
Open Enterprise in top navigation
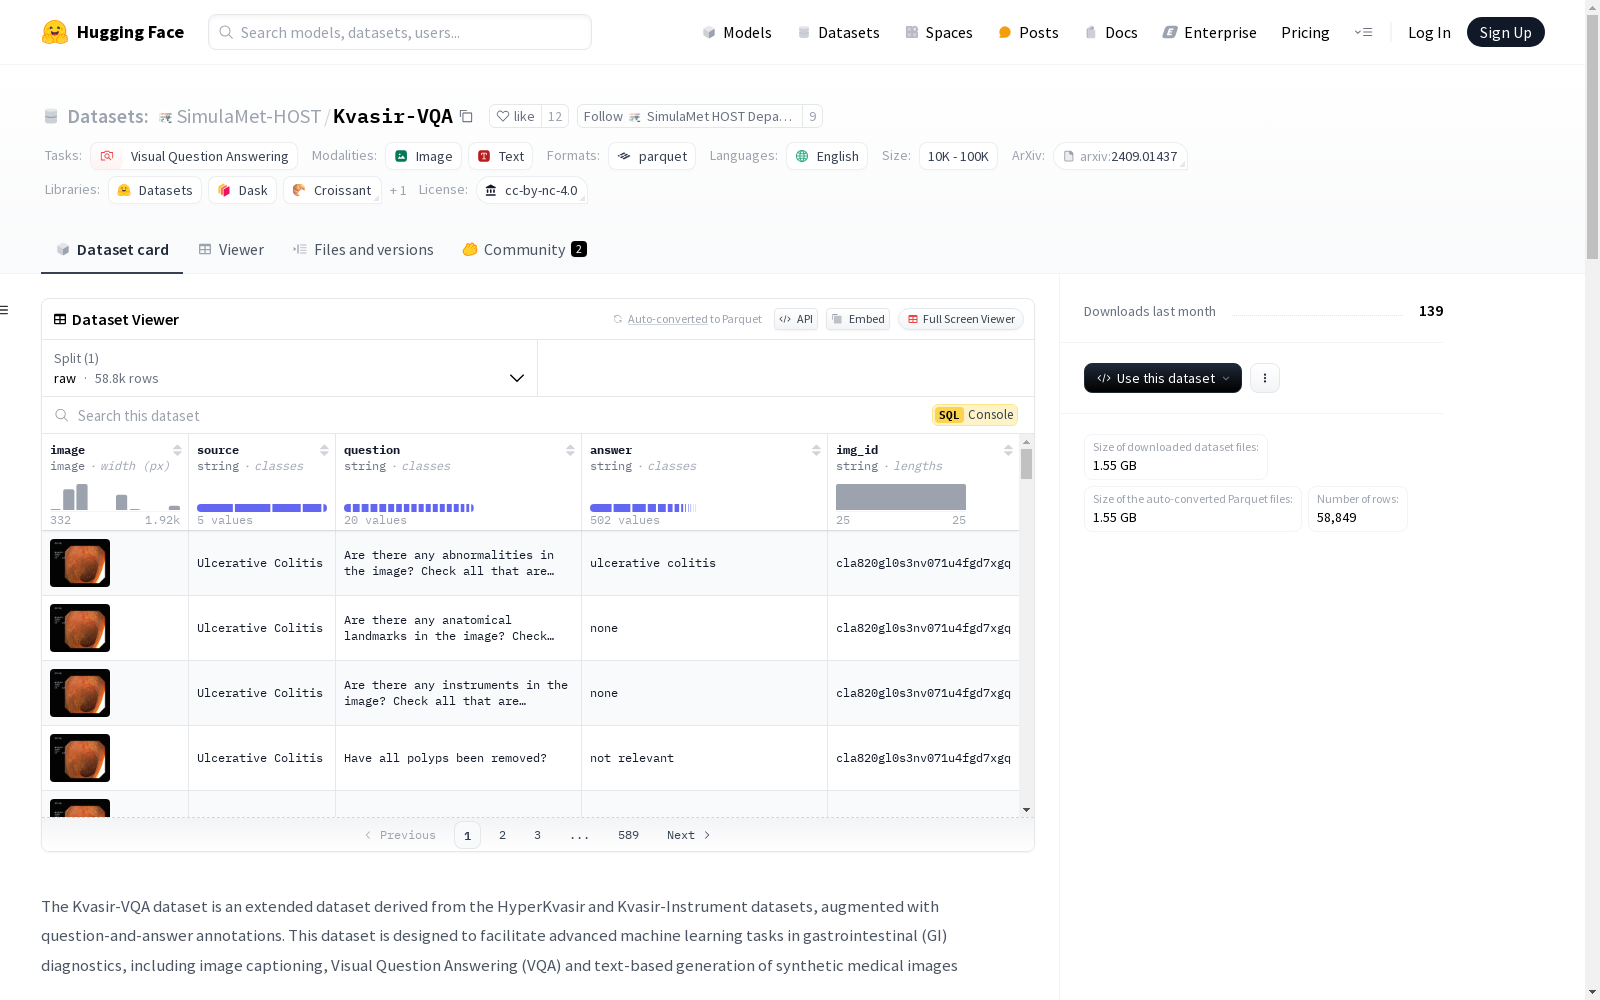click(x=1209, y=32)
